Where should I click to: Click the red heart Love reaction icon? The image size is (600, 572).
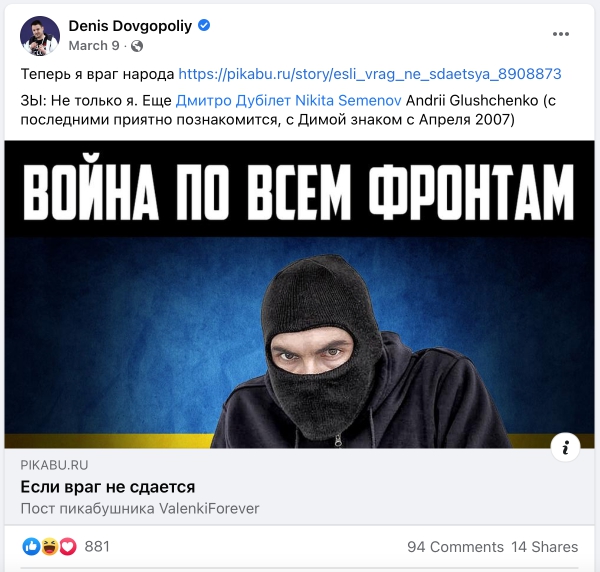[68, 547]
